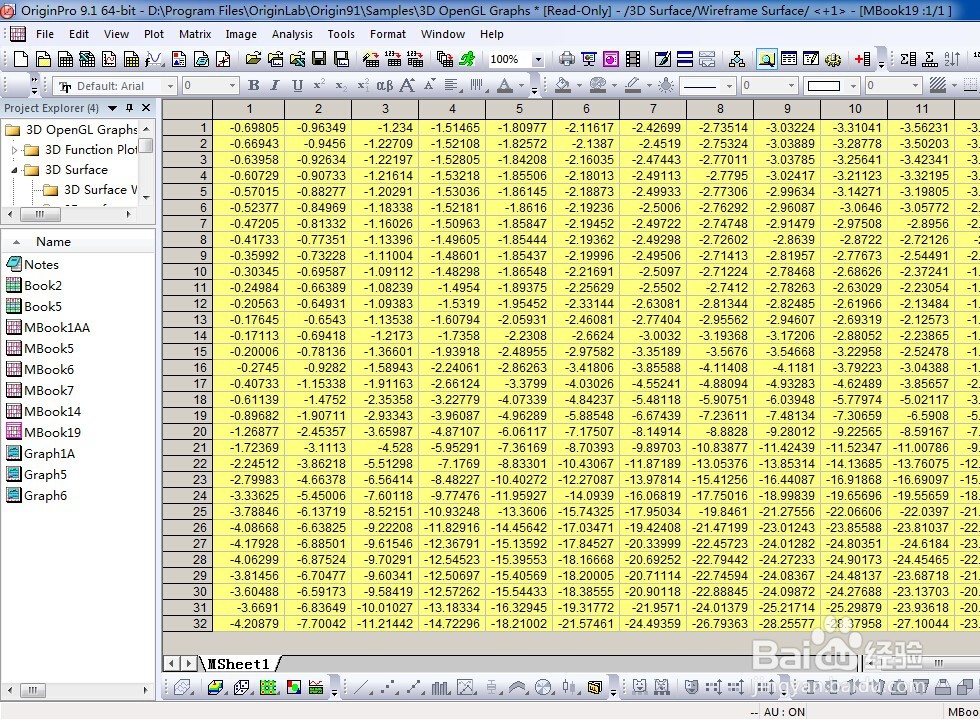Open the line style dropdown
Viewport: 980px width, 720px height.
(729, 86)
